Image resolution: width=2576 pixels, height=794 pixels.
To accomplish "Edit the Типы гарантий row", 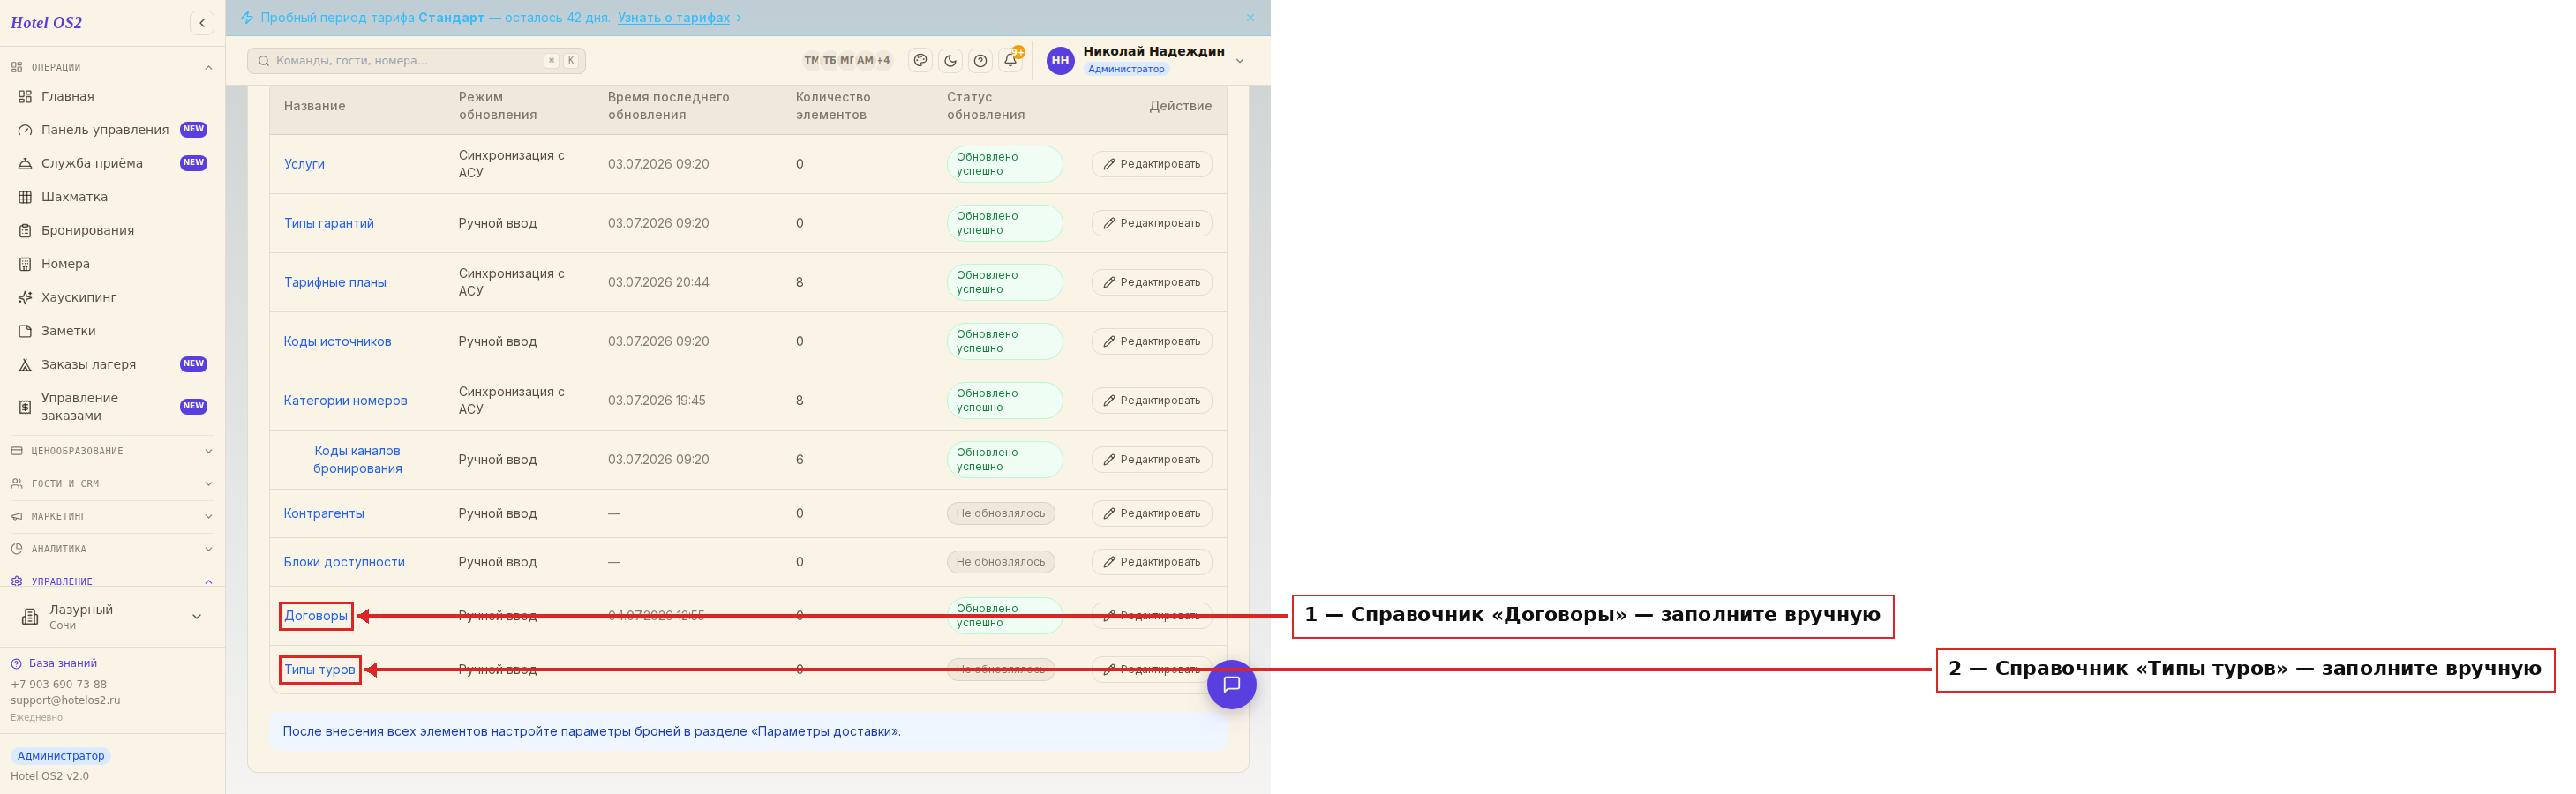I will 1151,223.
